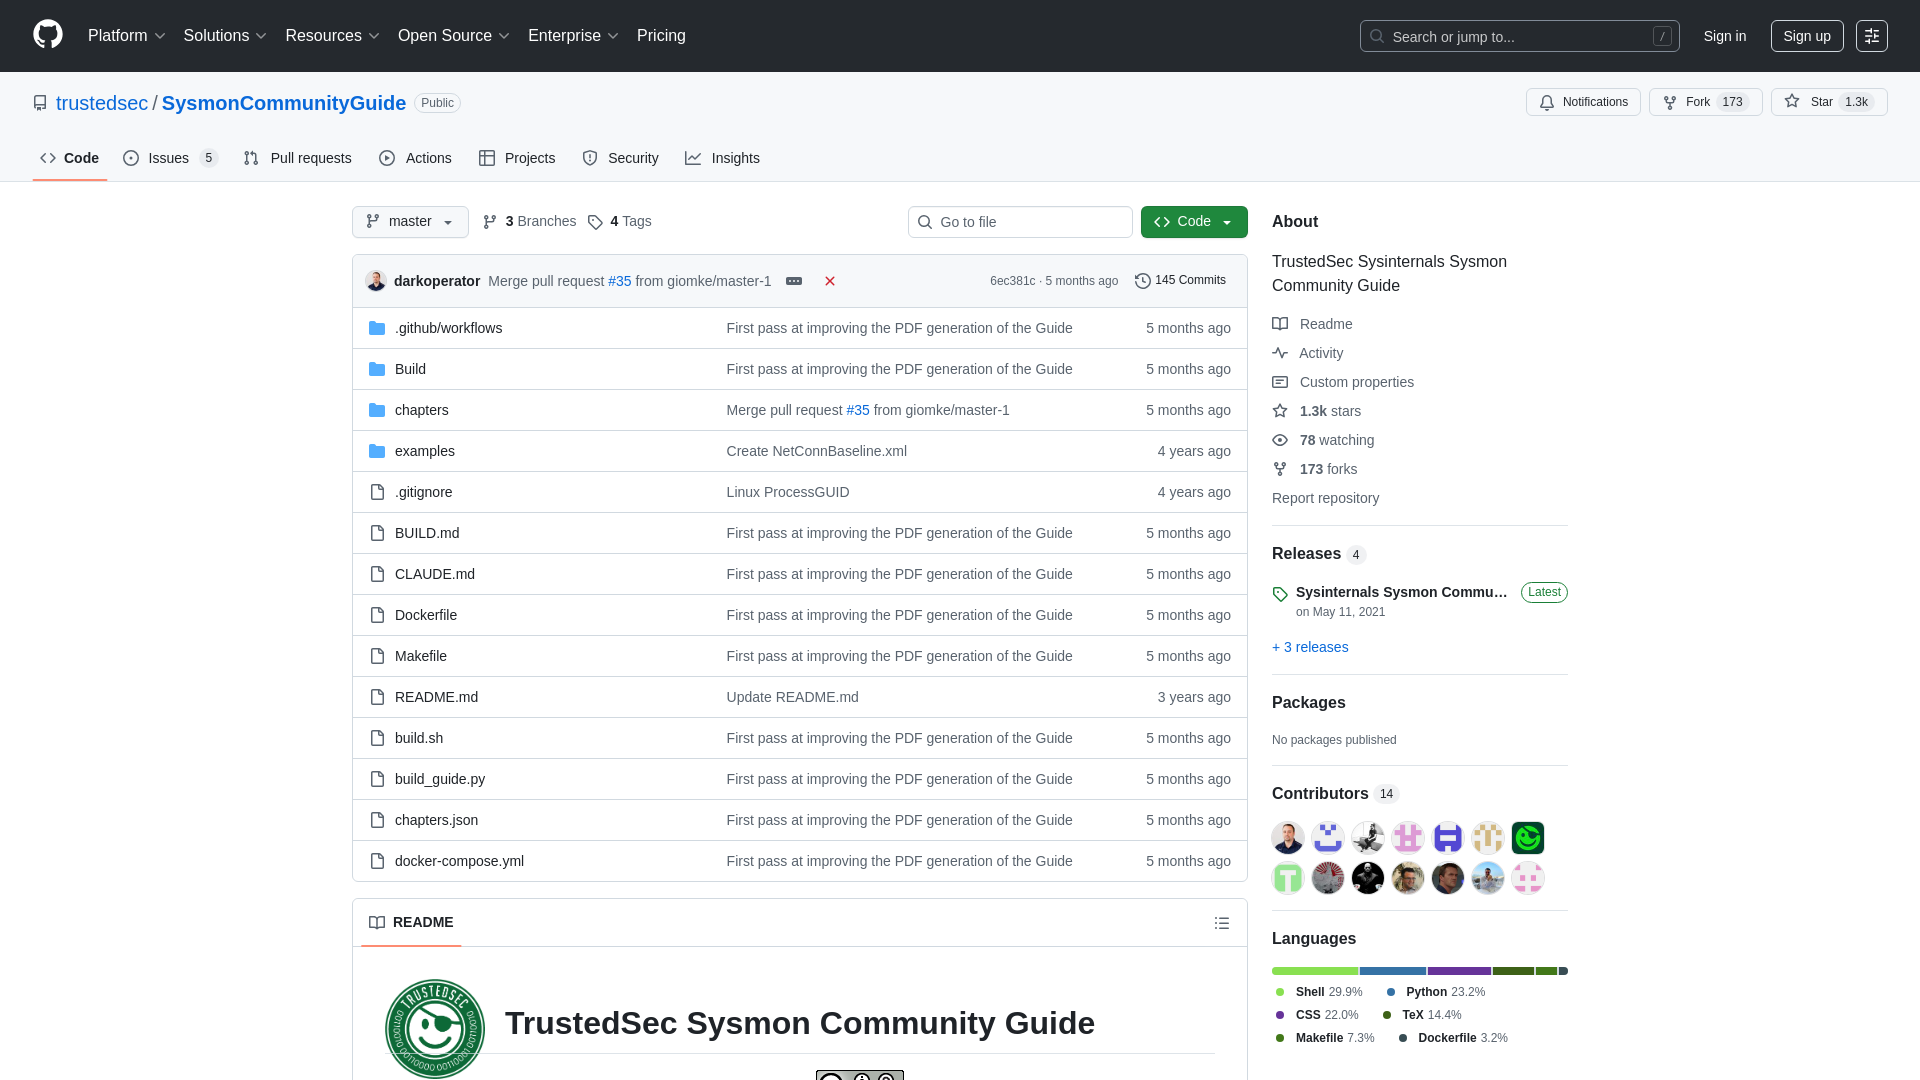This screenshot has height=1080, width=1920.
Task: Open the GitHub home logo
Action: [x=46, y=35]
